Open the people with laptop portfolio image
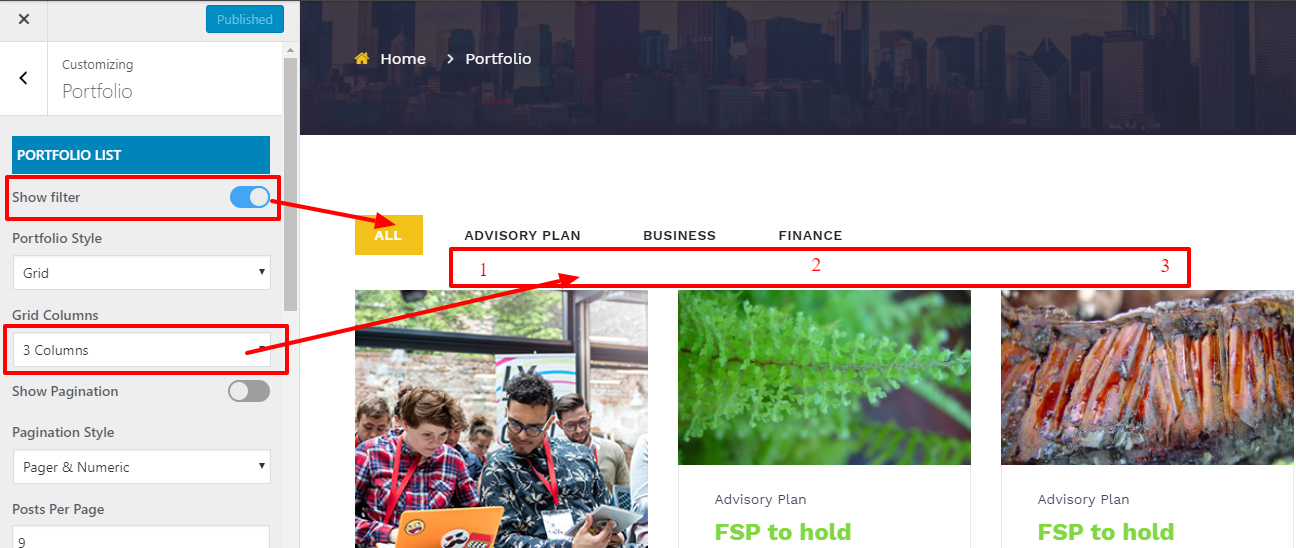This screenshot has width=1296, height=548. coord(501,419)
